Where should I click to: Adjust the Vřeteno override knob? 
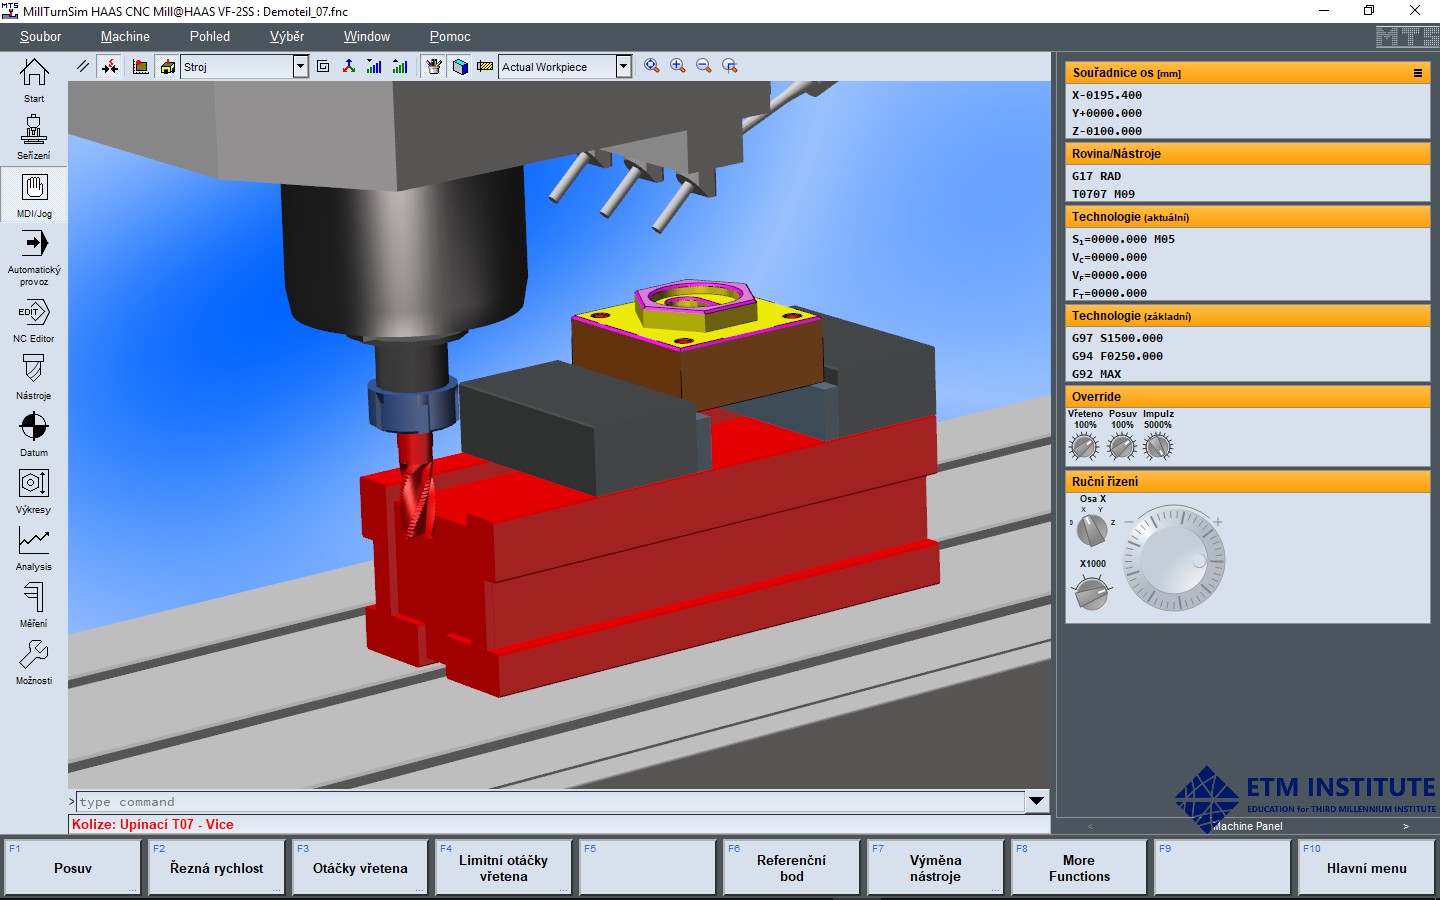tap(1084, 446)
